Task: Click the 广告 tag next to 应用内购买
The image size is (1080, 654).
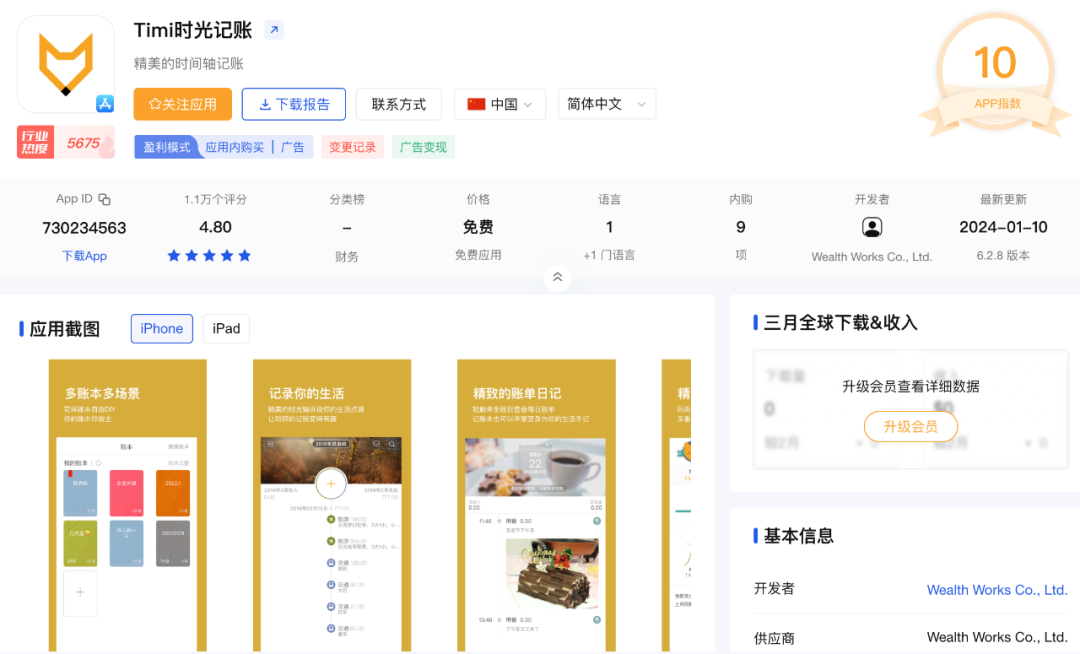Action: (293, 147)
